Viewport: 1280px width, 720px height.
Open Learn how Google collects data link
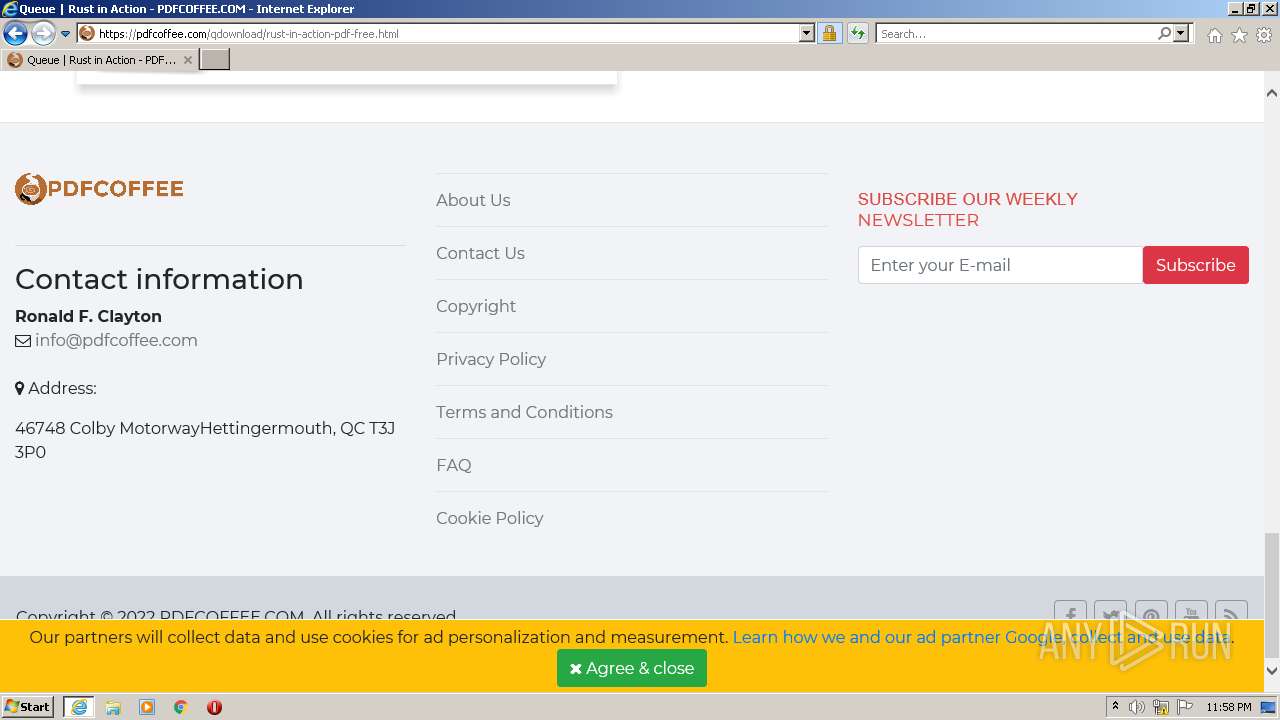[x=982, y=637]
